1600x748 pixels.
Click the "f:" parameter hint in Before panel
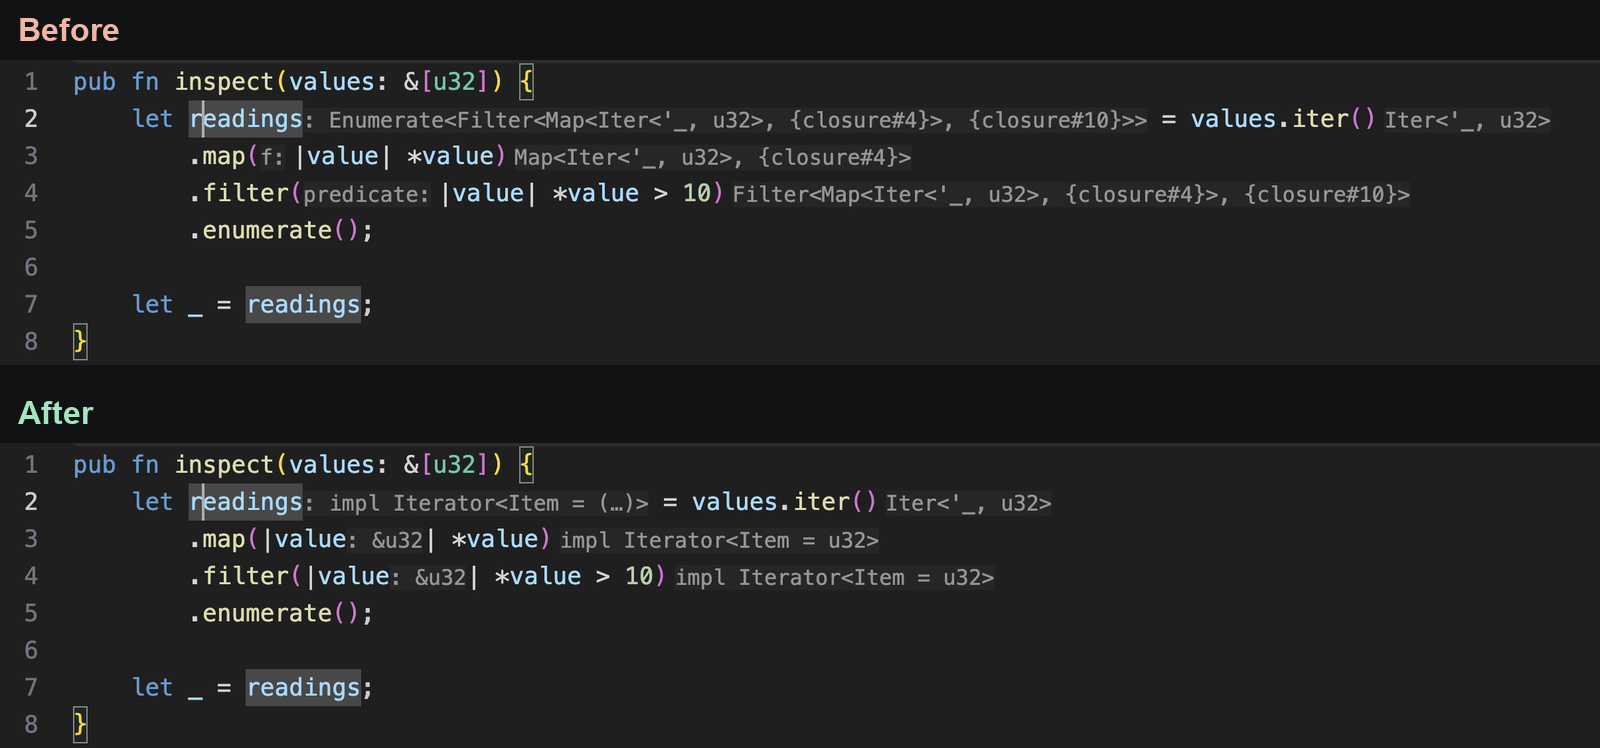click(272, 157)
